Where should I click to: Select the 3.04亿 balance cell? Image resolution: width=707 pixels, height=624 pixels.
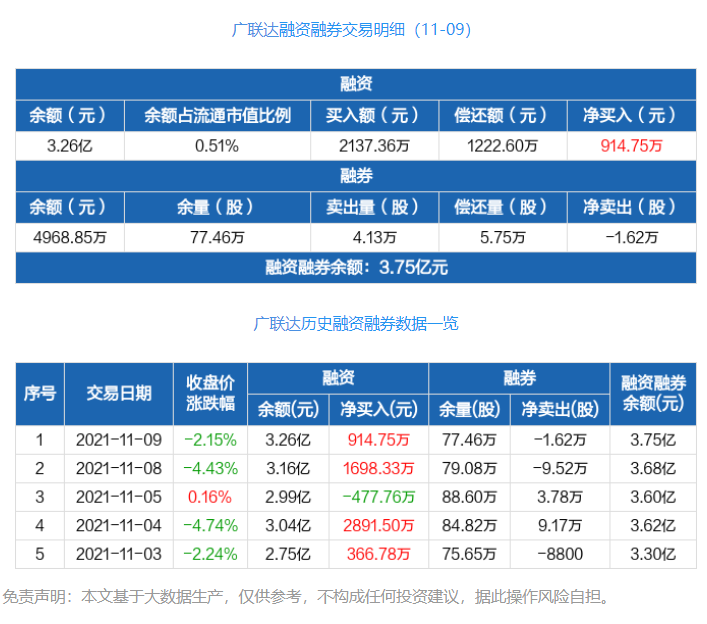(288, 525)
